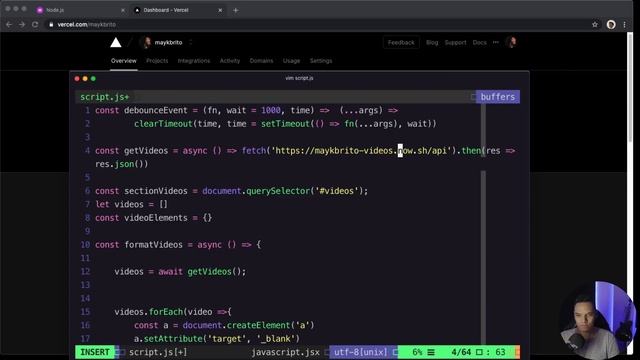
Task: Click the Feedback button
Action: [401, 42]
